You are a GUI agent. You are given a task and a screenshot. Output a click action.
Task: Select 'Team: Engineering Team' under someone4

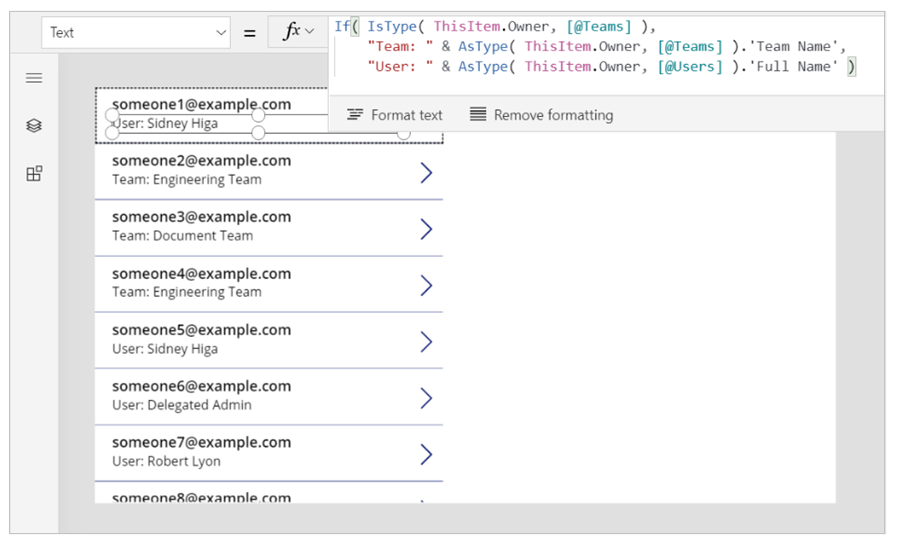point(187,292)
